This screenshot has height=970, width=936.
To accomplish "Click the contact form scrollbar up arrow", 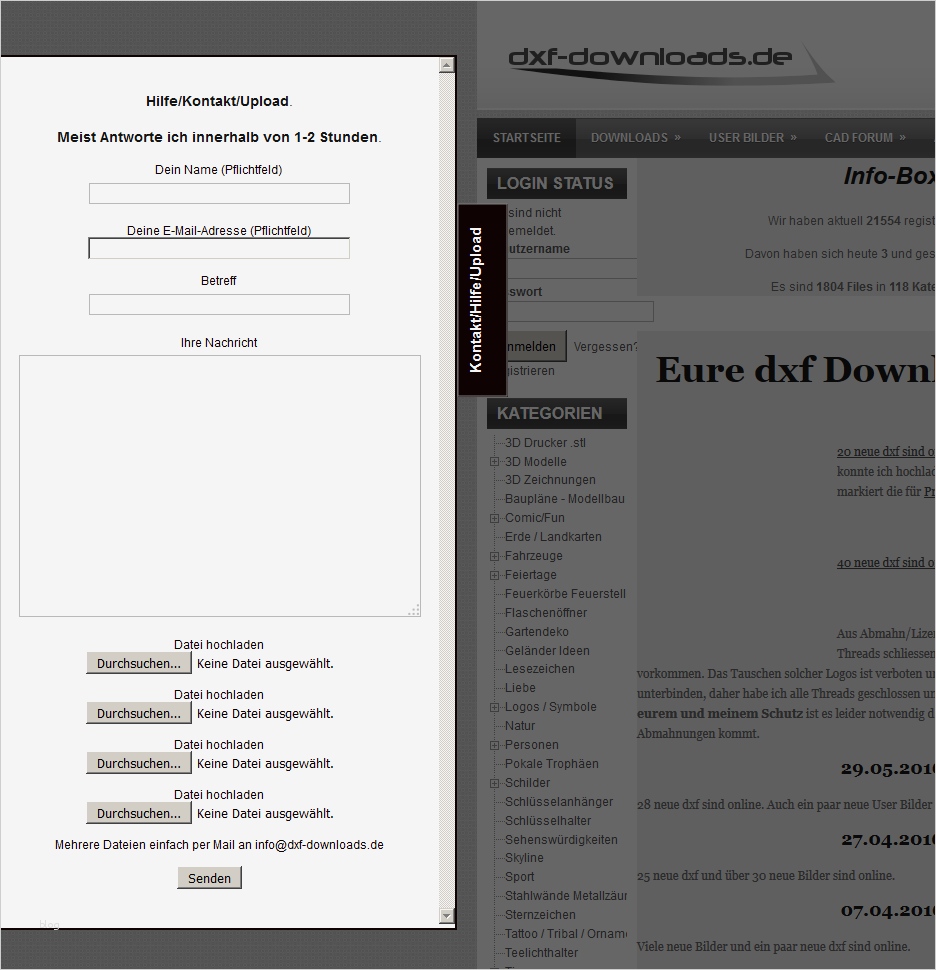I will (x=447, y=65).
